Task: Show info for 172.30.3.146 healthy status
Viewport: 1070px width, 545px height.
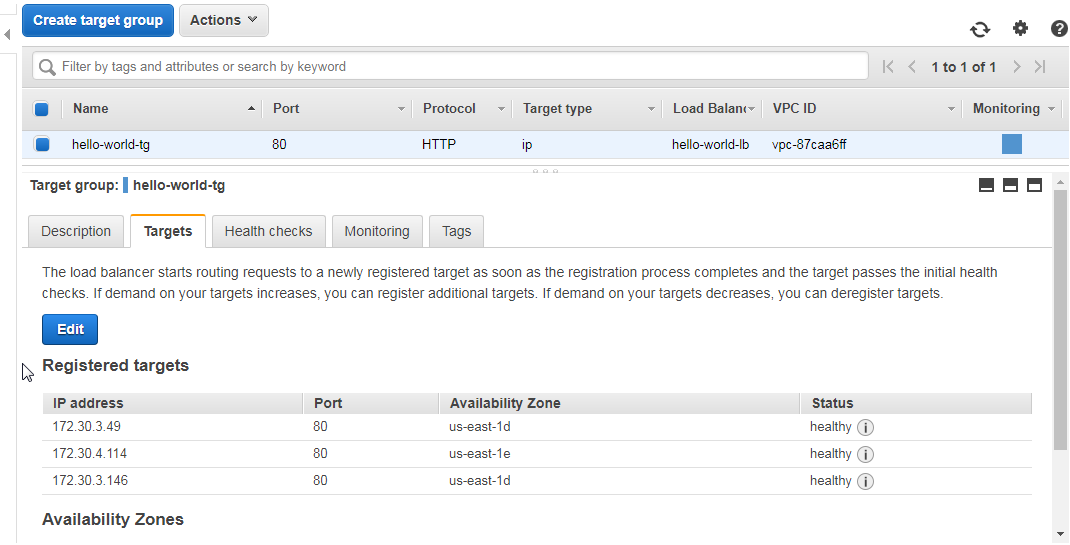Action: 865,482
